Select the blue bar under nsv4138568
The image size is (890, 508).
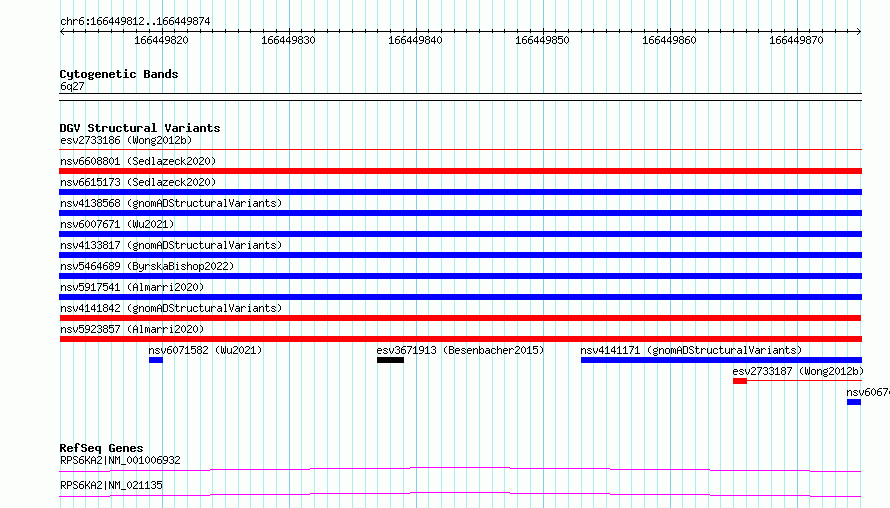(x=460, y=213)
